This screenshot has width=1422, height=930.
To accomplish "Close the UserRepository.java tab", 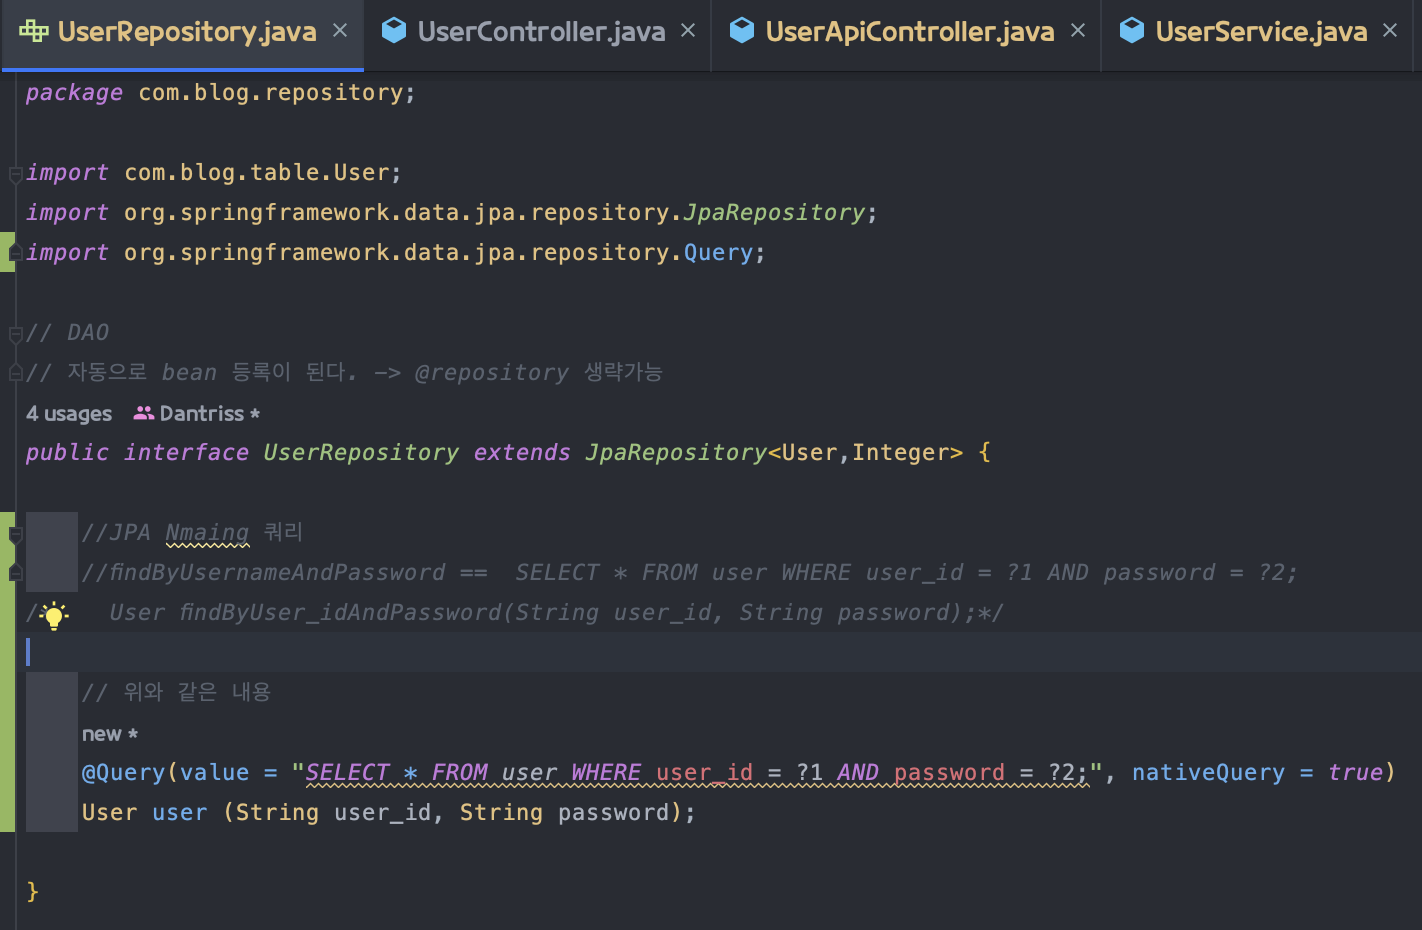I will (340, 31).
